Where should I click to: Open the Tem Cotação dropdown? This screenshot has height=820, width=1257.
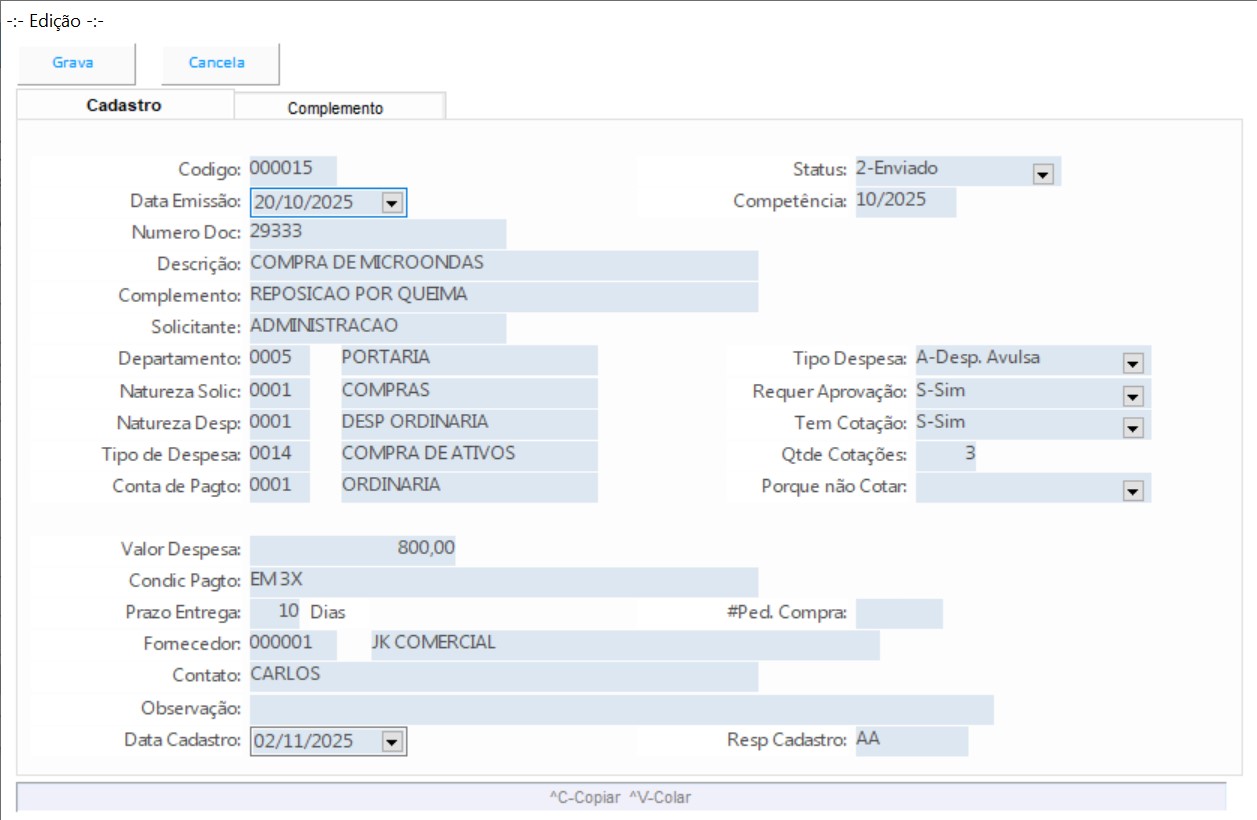(x=1132, y=427)
